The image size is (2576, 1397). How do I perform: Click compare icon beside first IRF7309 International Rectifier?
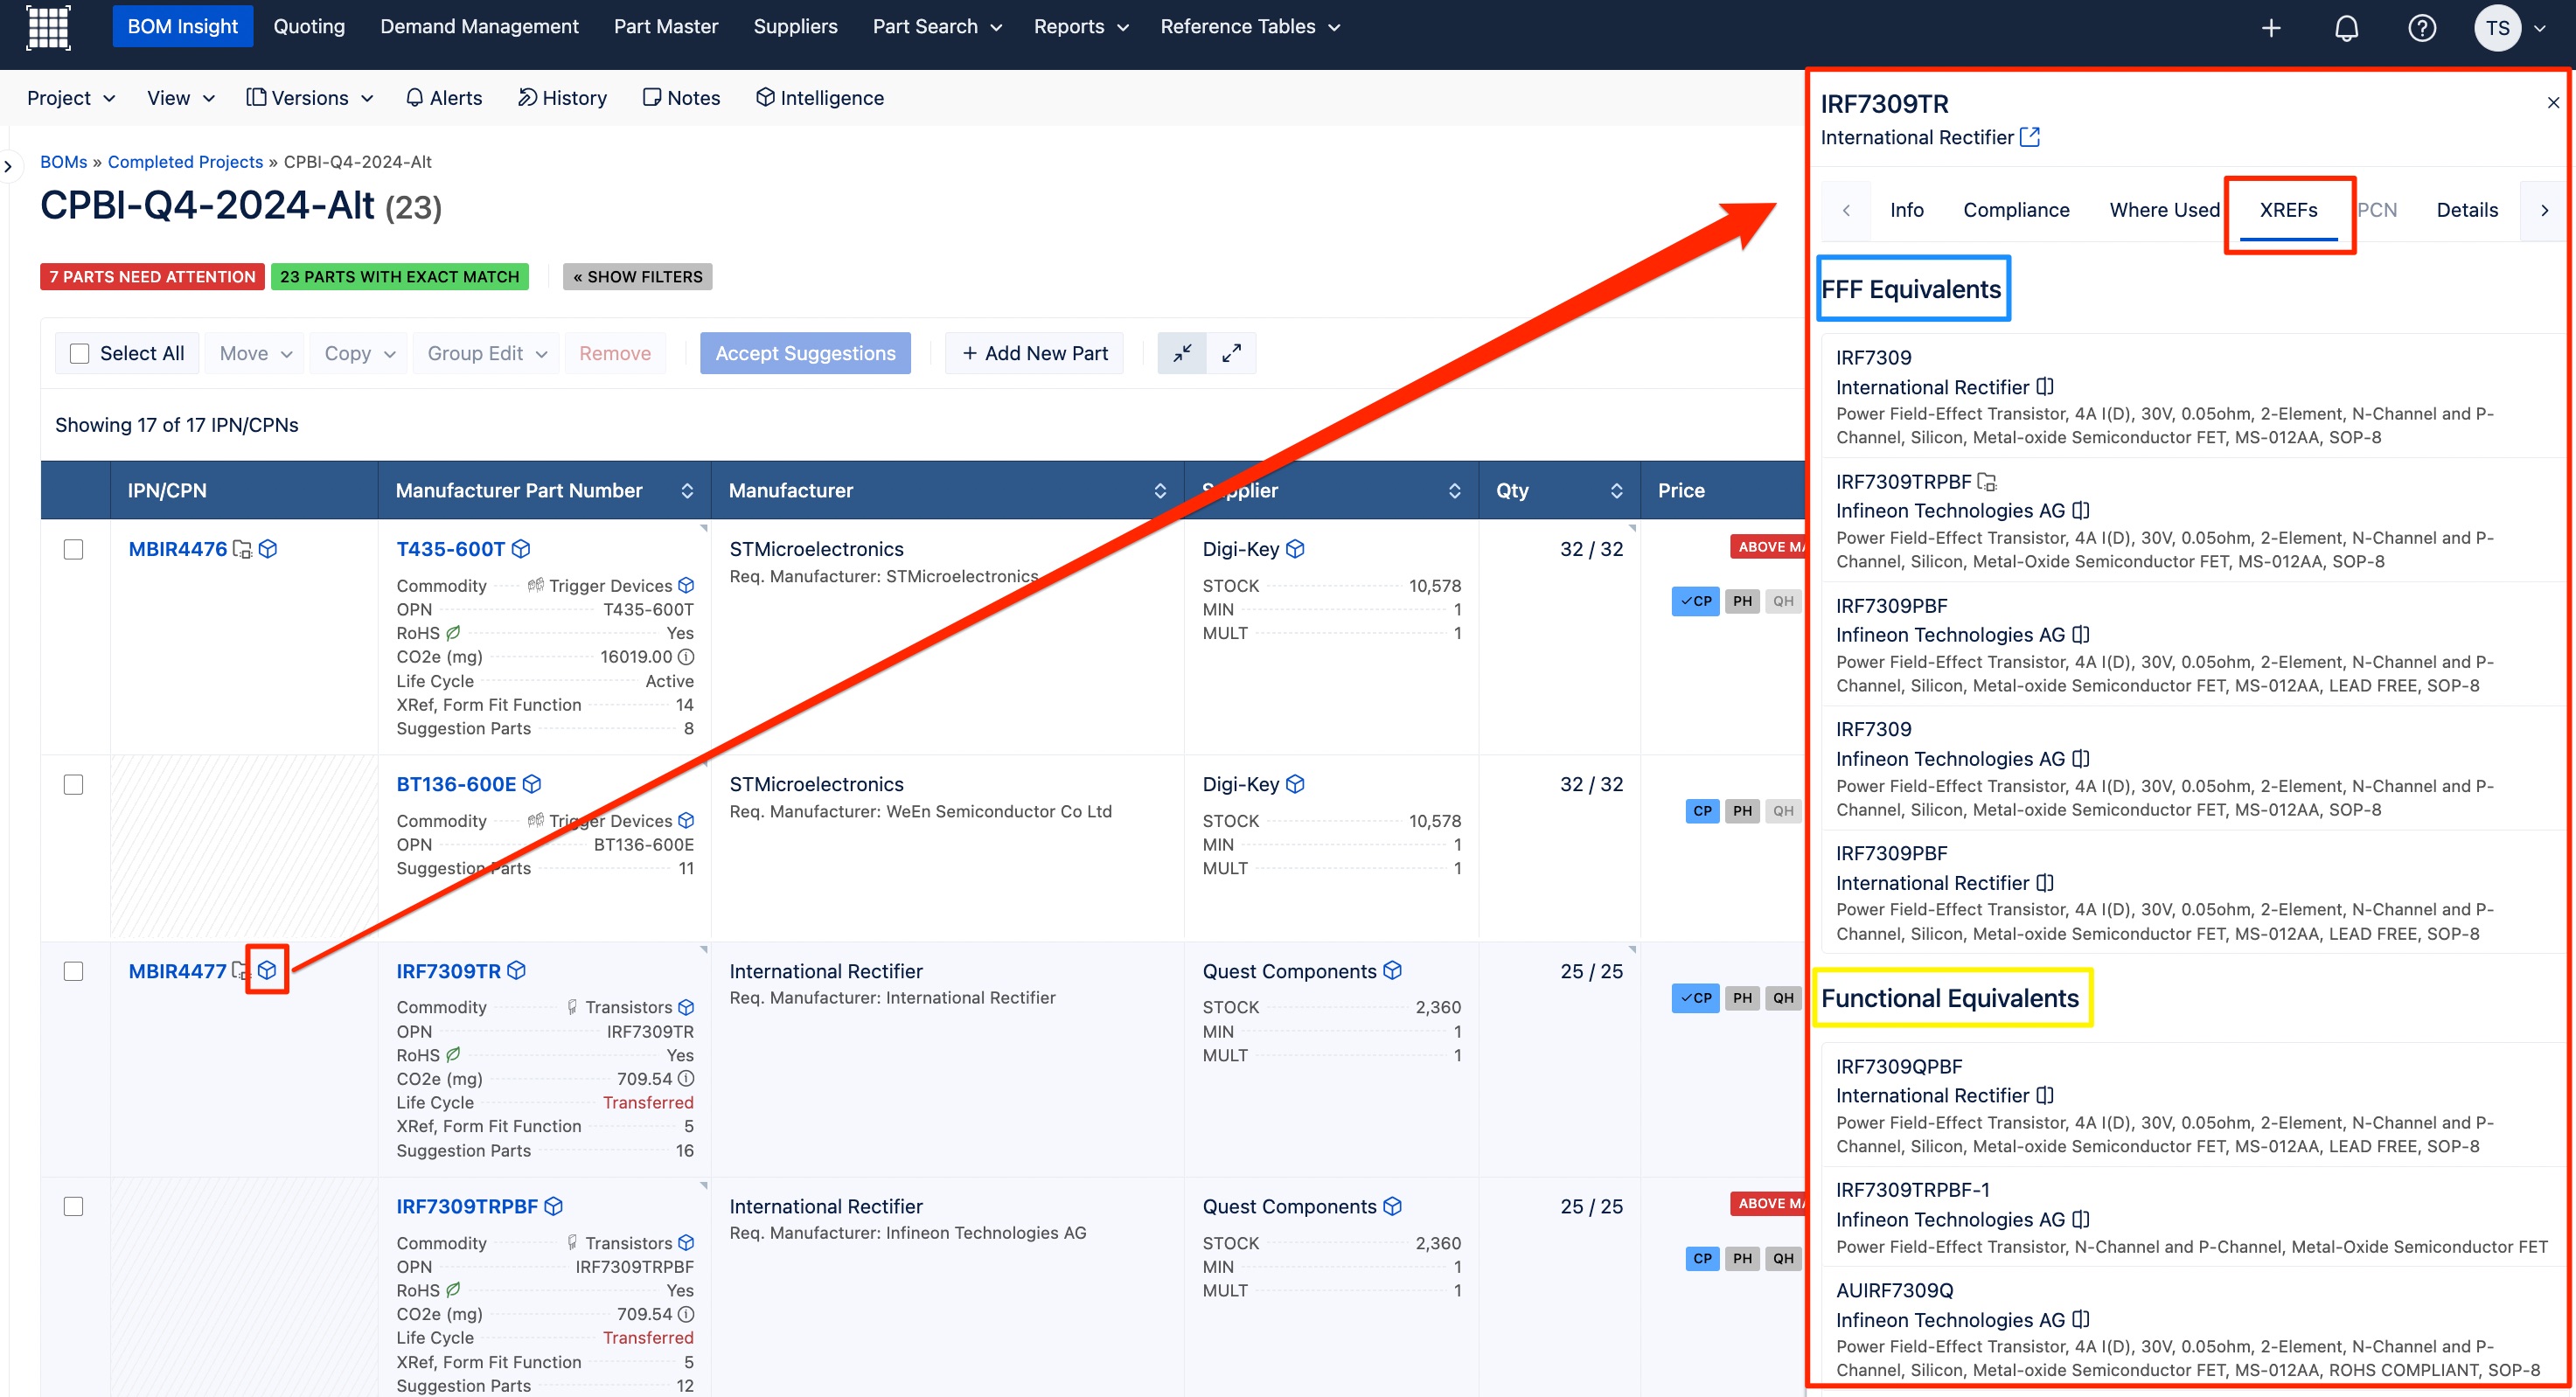coord(2045,387)
